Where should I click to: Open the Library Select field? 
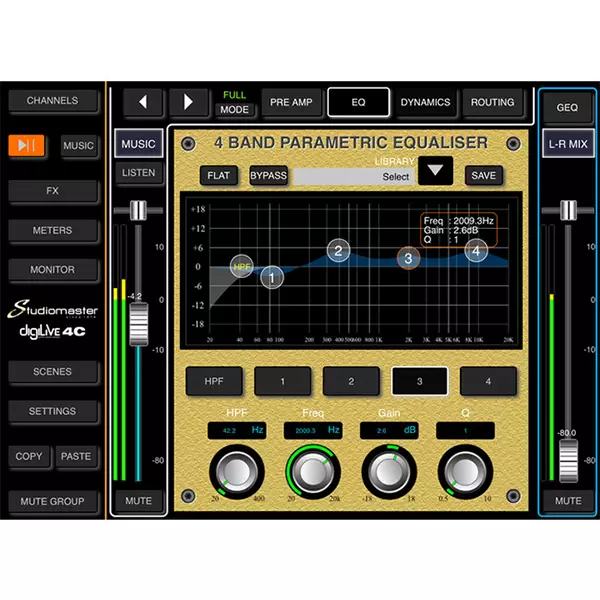point(355,176)
